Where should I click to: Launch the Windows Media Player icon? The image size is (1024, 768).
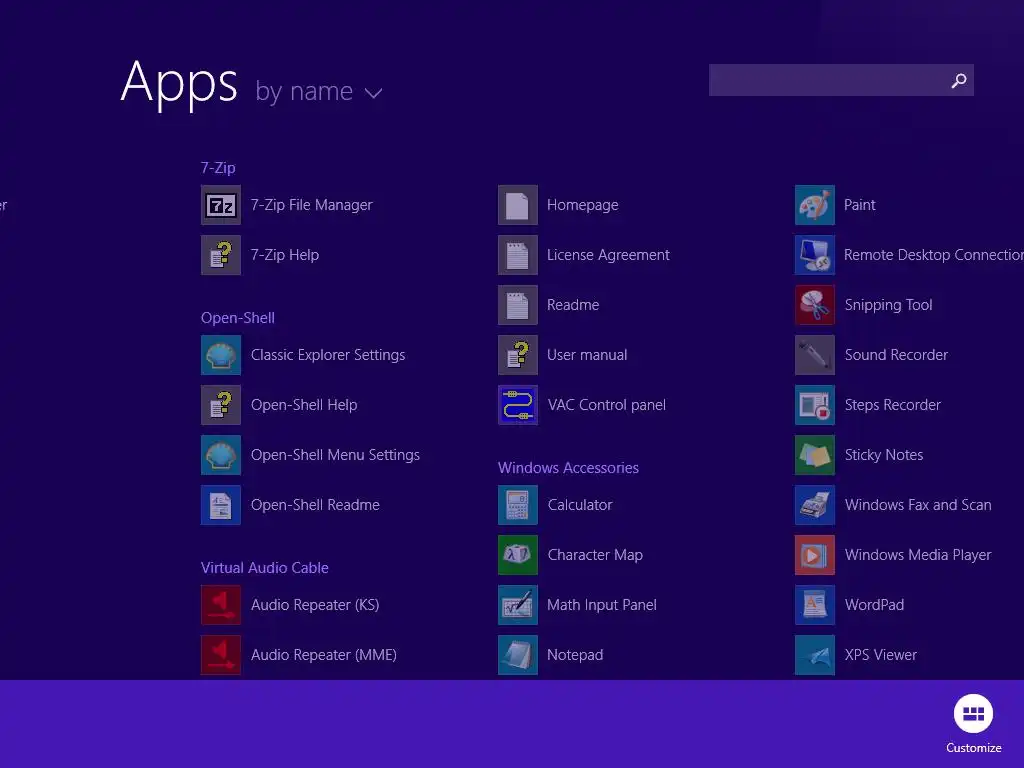[815, 555]
